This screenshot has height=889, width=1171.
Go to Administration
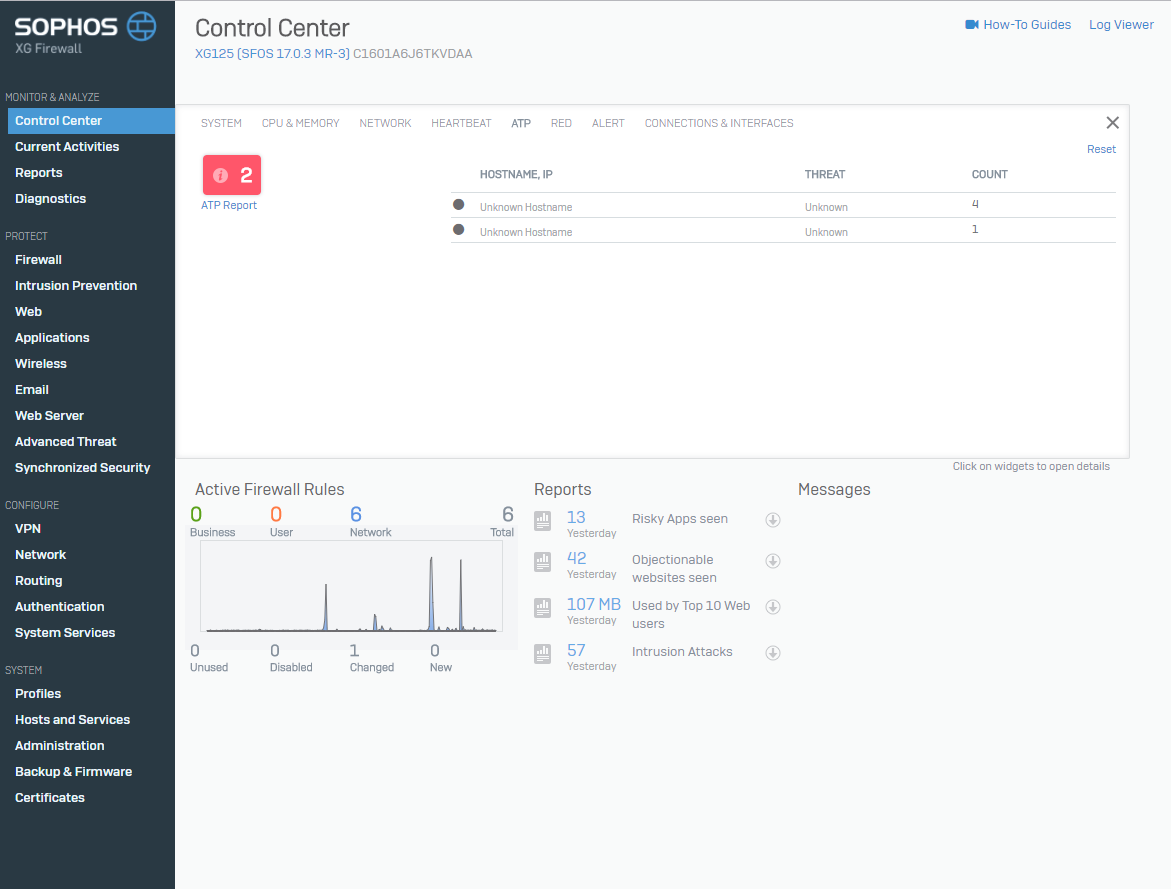click(60, 746)
